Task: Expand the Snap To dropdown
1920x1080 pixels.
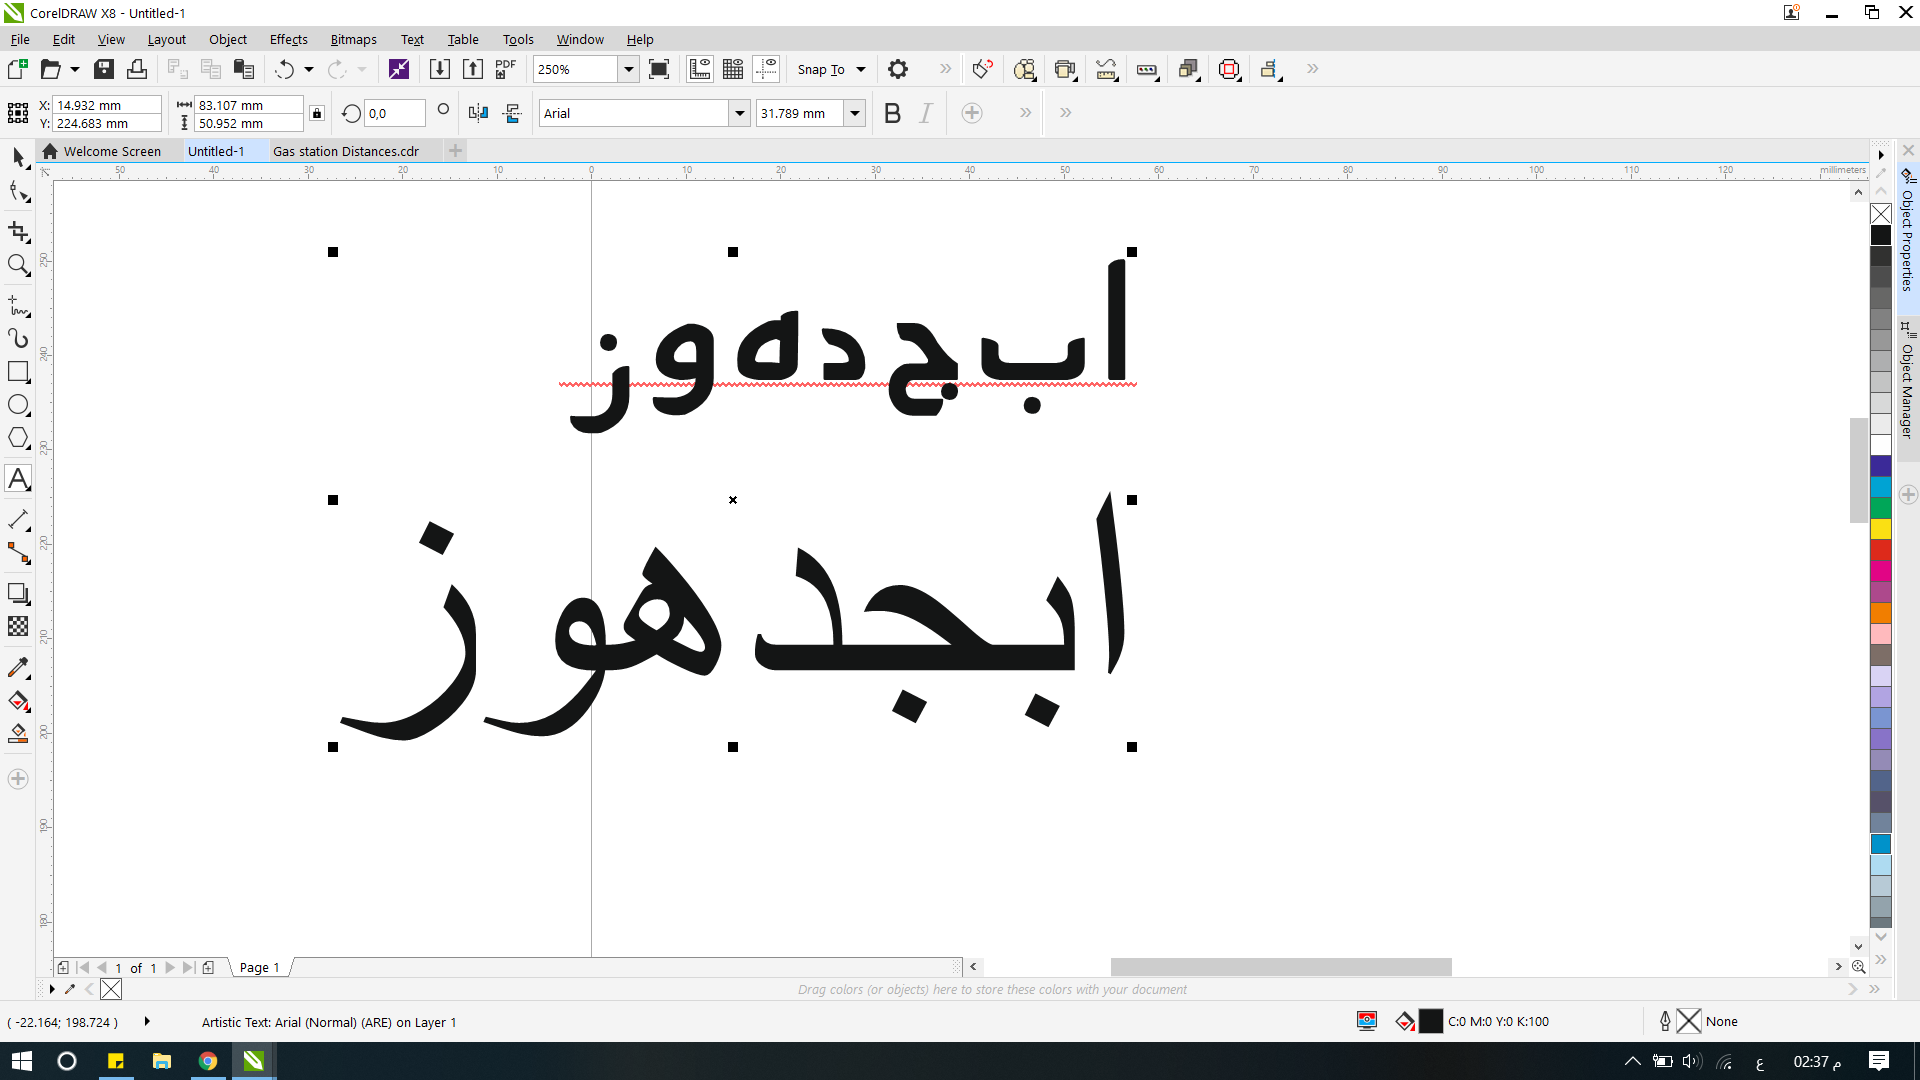Action: point(861,69)
